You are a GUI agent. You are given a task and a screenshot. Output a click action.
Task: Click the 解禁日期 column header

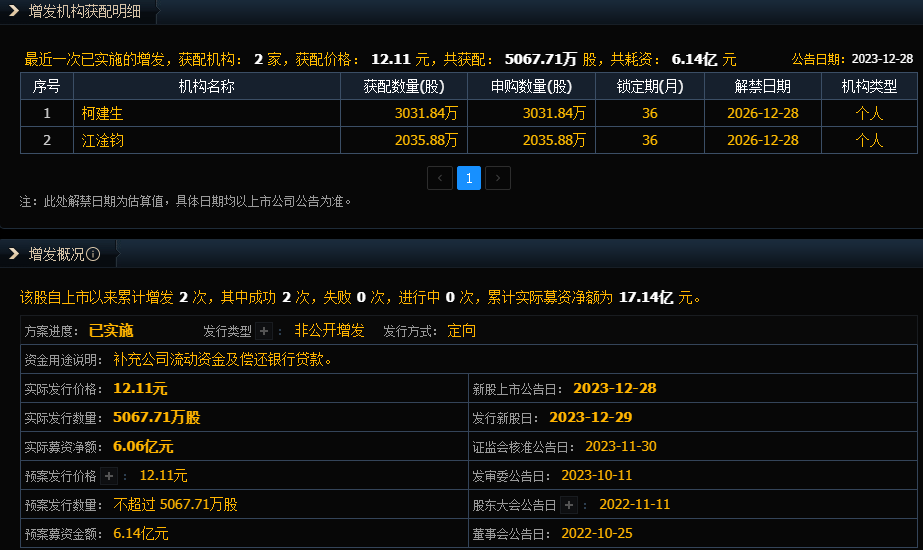click(x=762, y=86)
